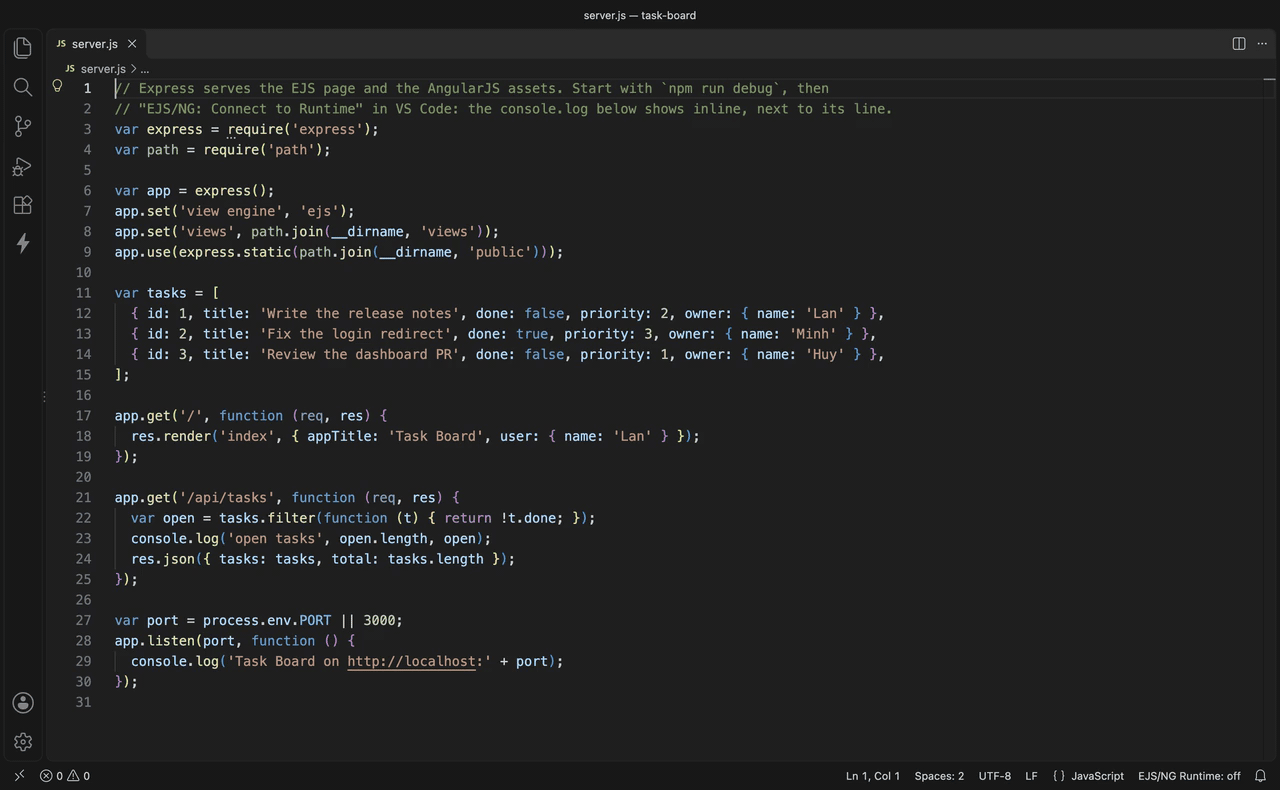This screenshot has width=1280, height=790.
Task: Toggle the EJS/NG Runtime status
Action: click(1189, 776)
